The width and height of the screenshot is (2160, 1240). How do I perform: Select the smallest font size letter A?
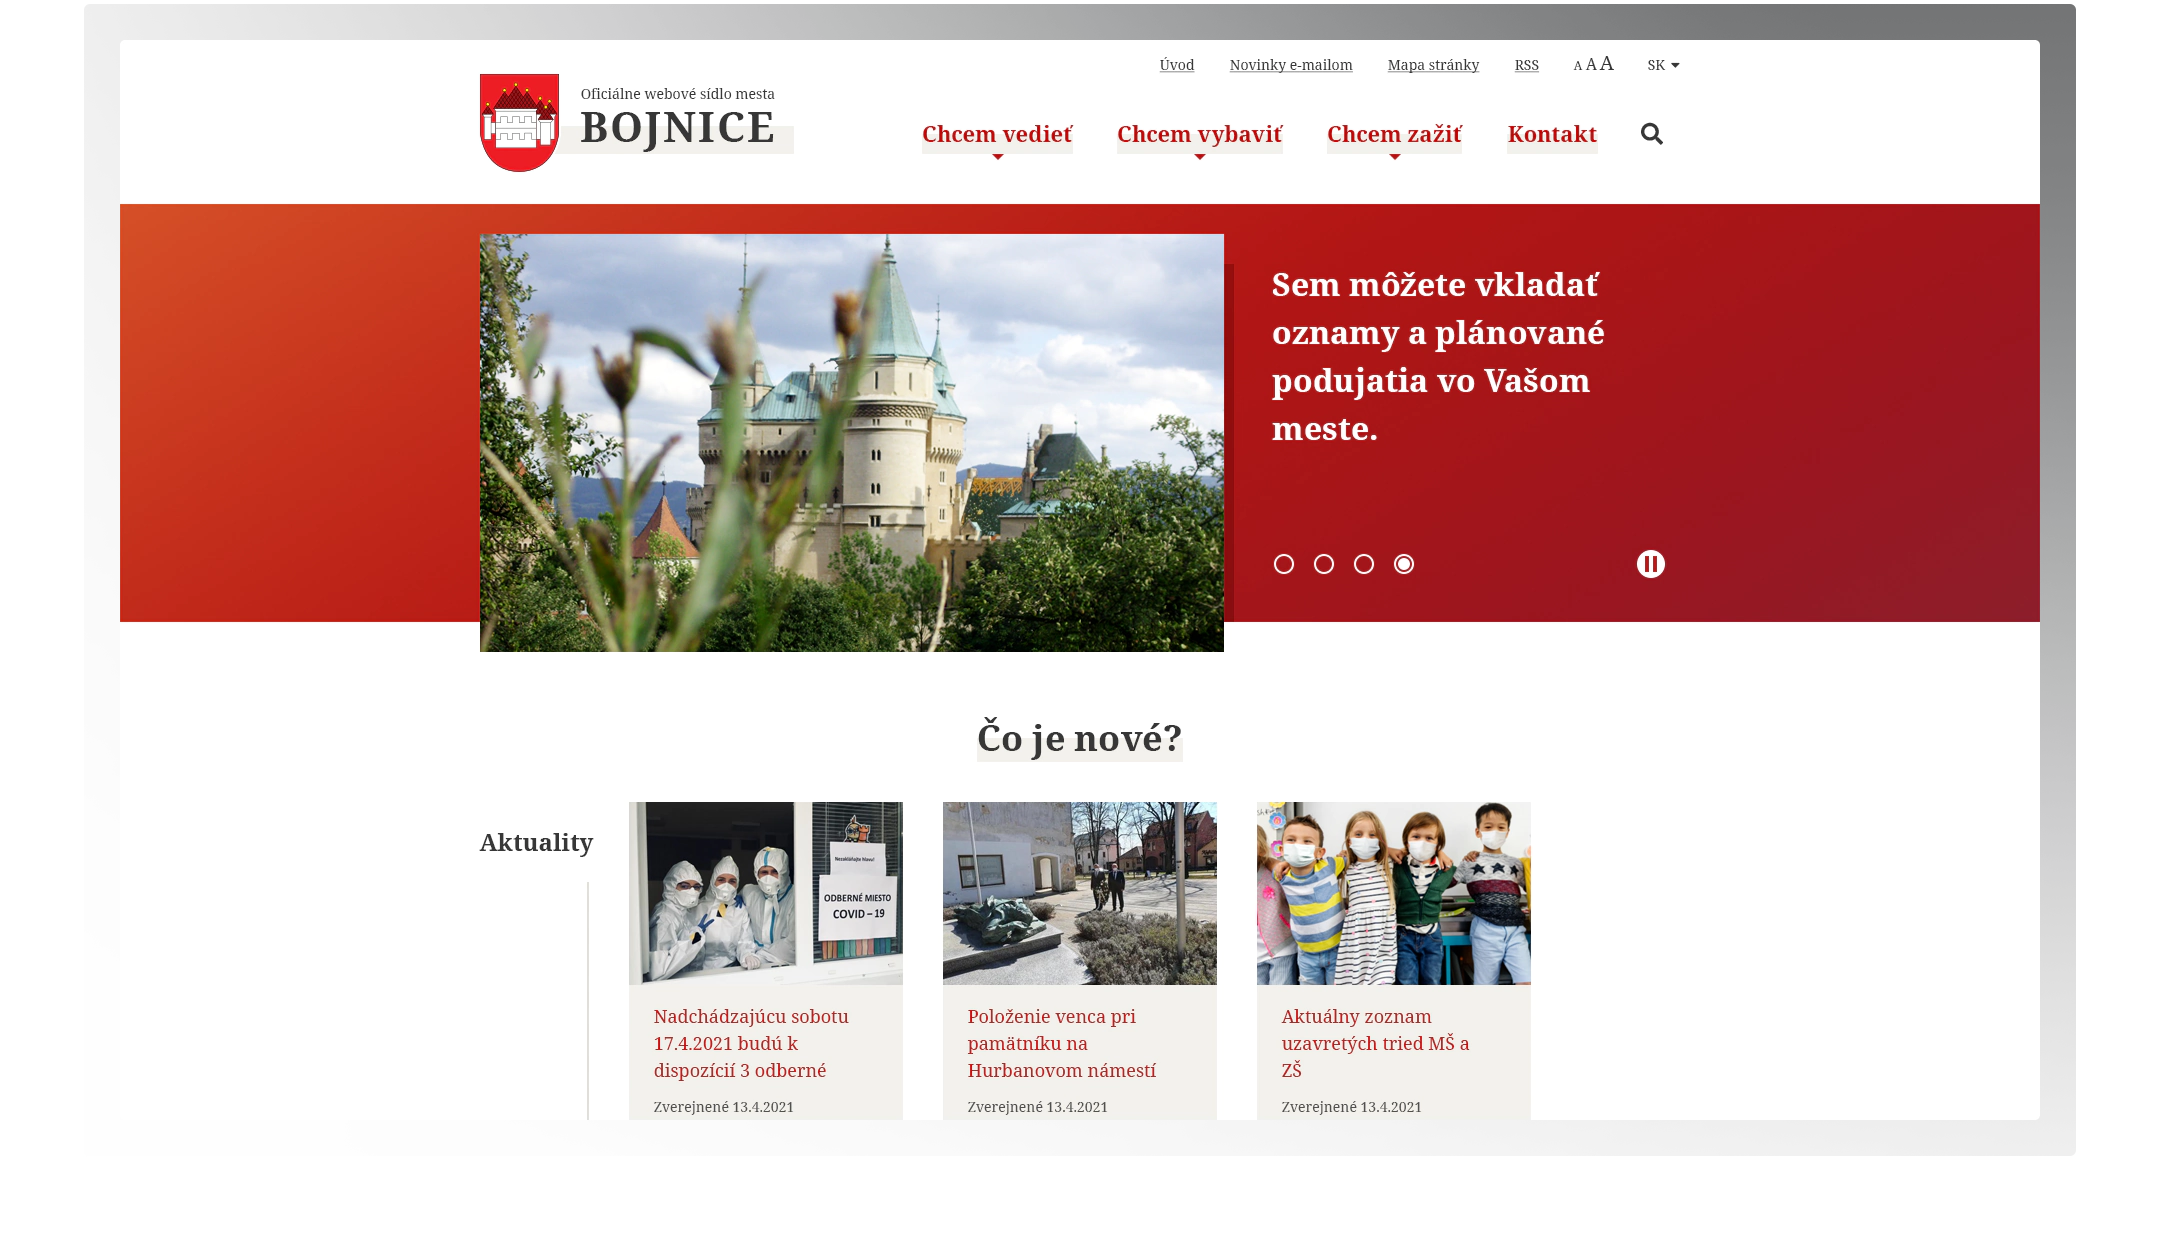[1576, 65]
